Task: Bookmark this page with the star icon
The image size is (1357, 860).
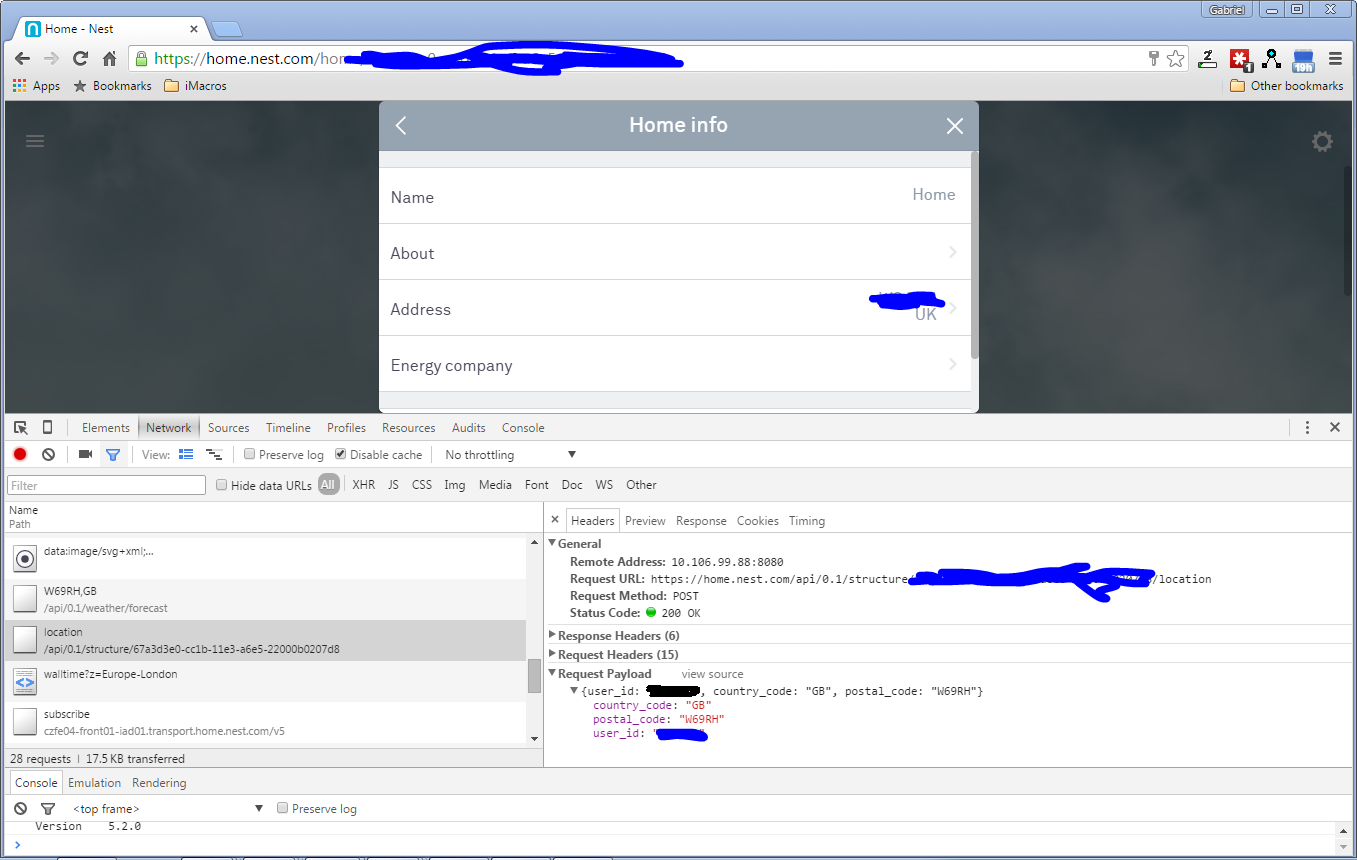Action: coord(1176,59)
